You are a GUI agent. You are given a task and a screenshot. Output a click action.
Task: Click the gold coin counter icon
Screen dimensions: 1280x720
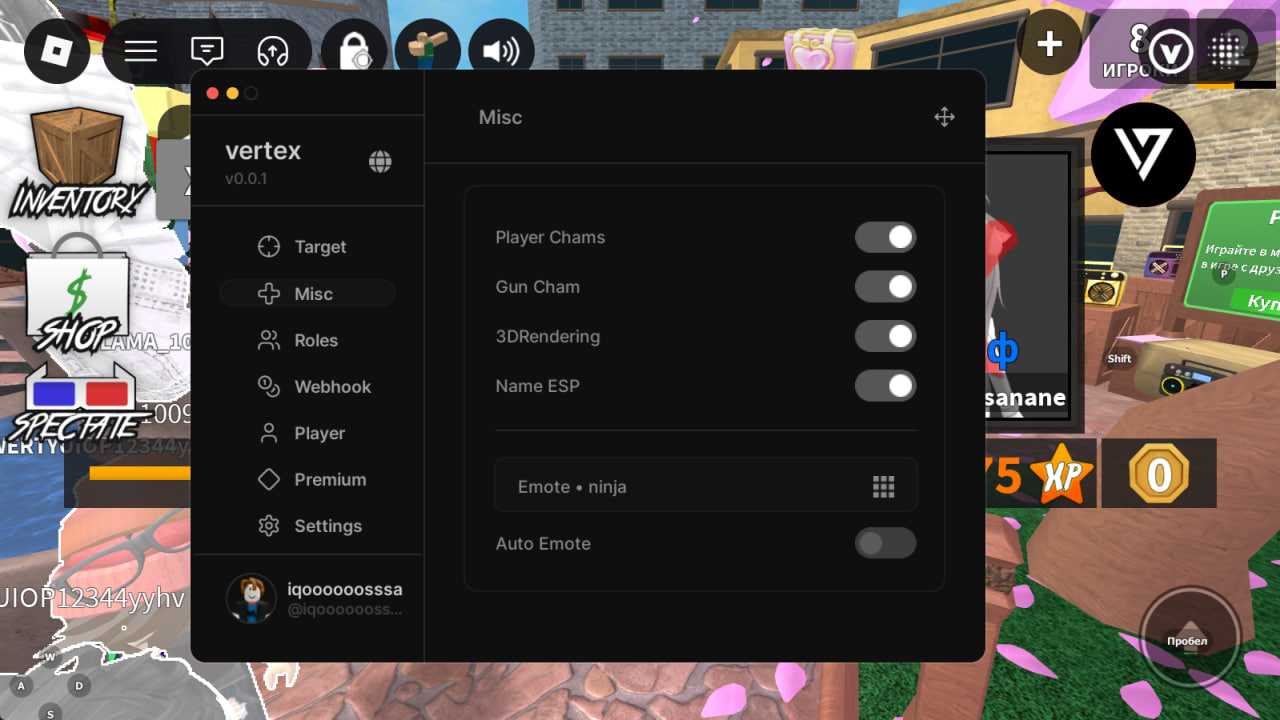[x=1159, y=474]
